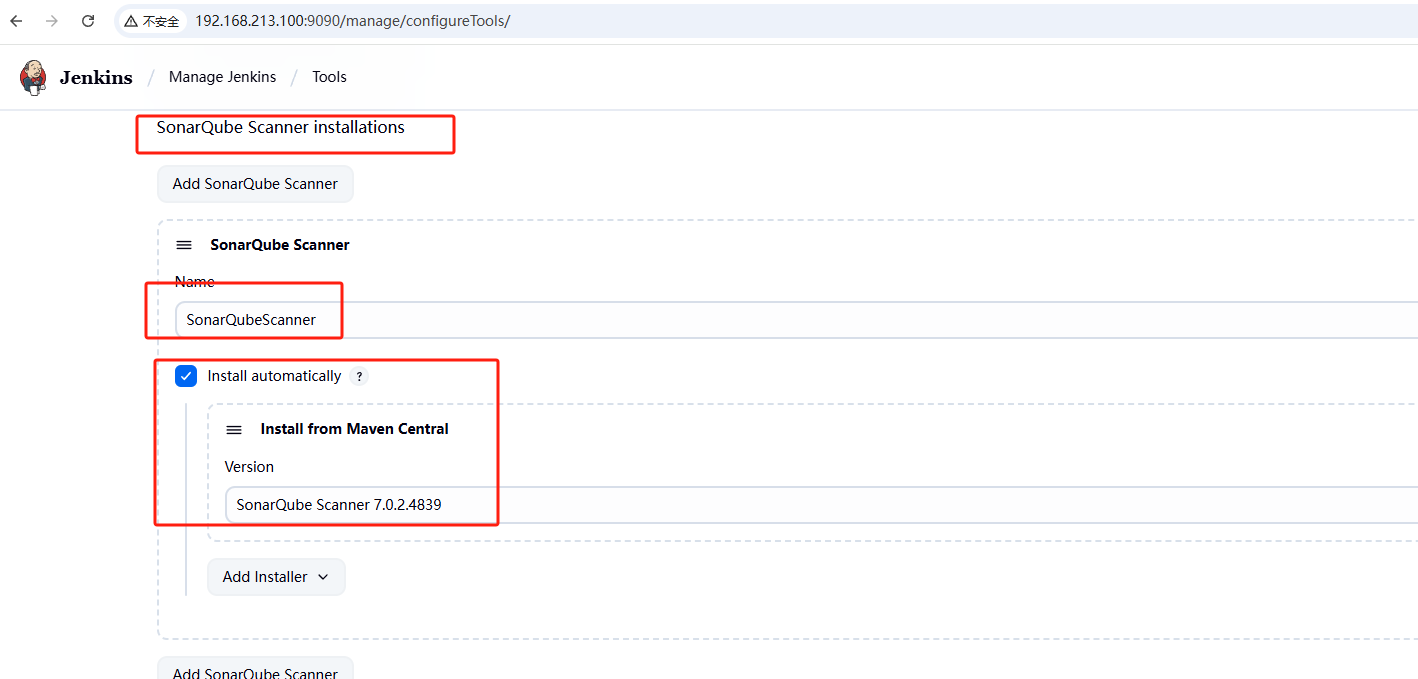Click the SonarQube Scanner installations heading
The height and width of the screenshot is (679, 1418).
pyautogui.click(x=281, y=127)
